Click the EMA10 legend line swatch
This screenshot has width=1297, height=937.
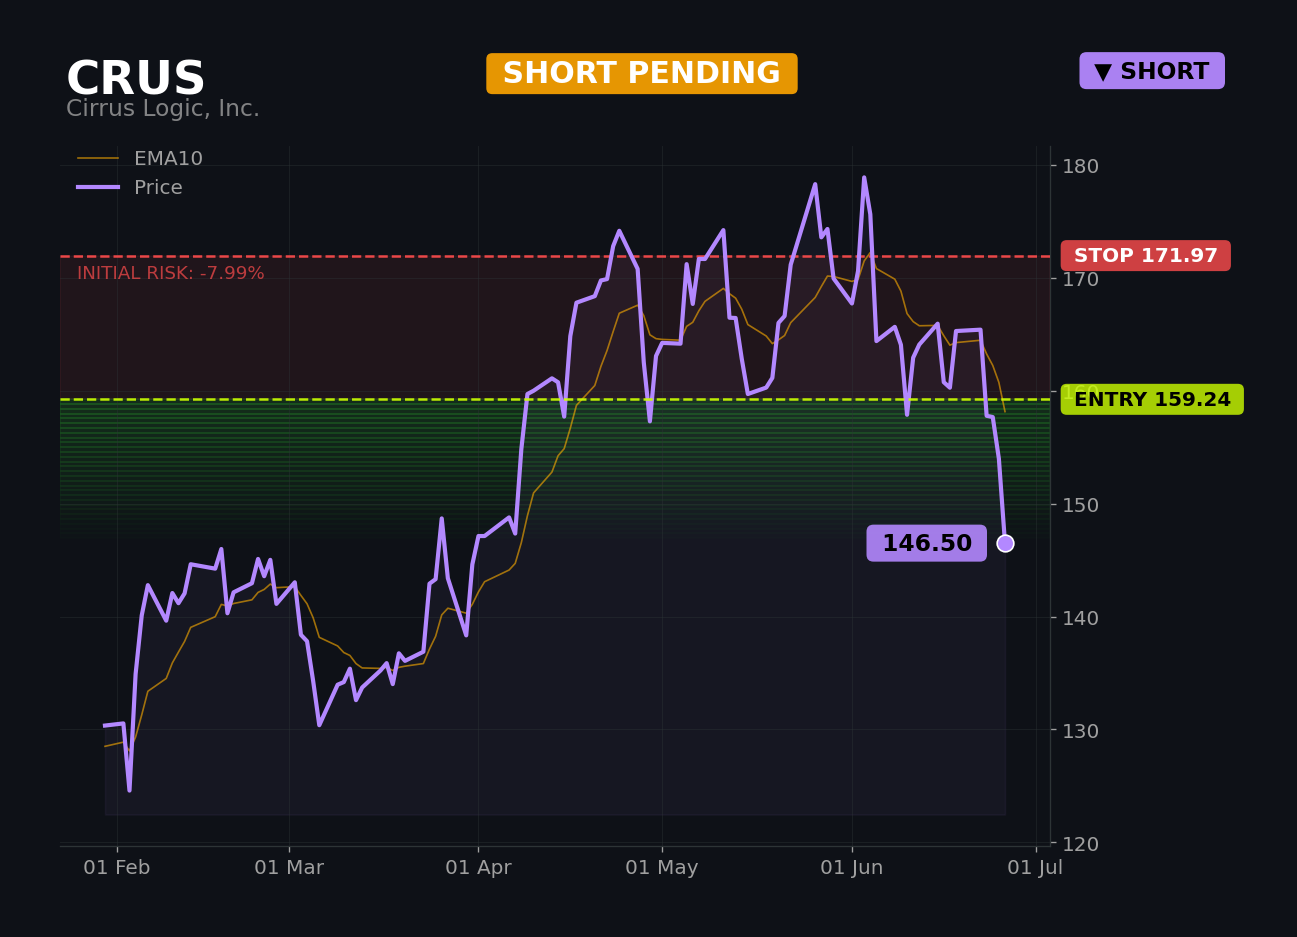[x=98, y=159]
